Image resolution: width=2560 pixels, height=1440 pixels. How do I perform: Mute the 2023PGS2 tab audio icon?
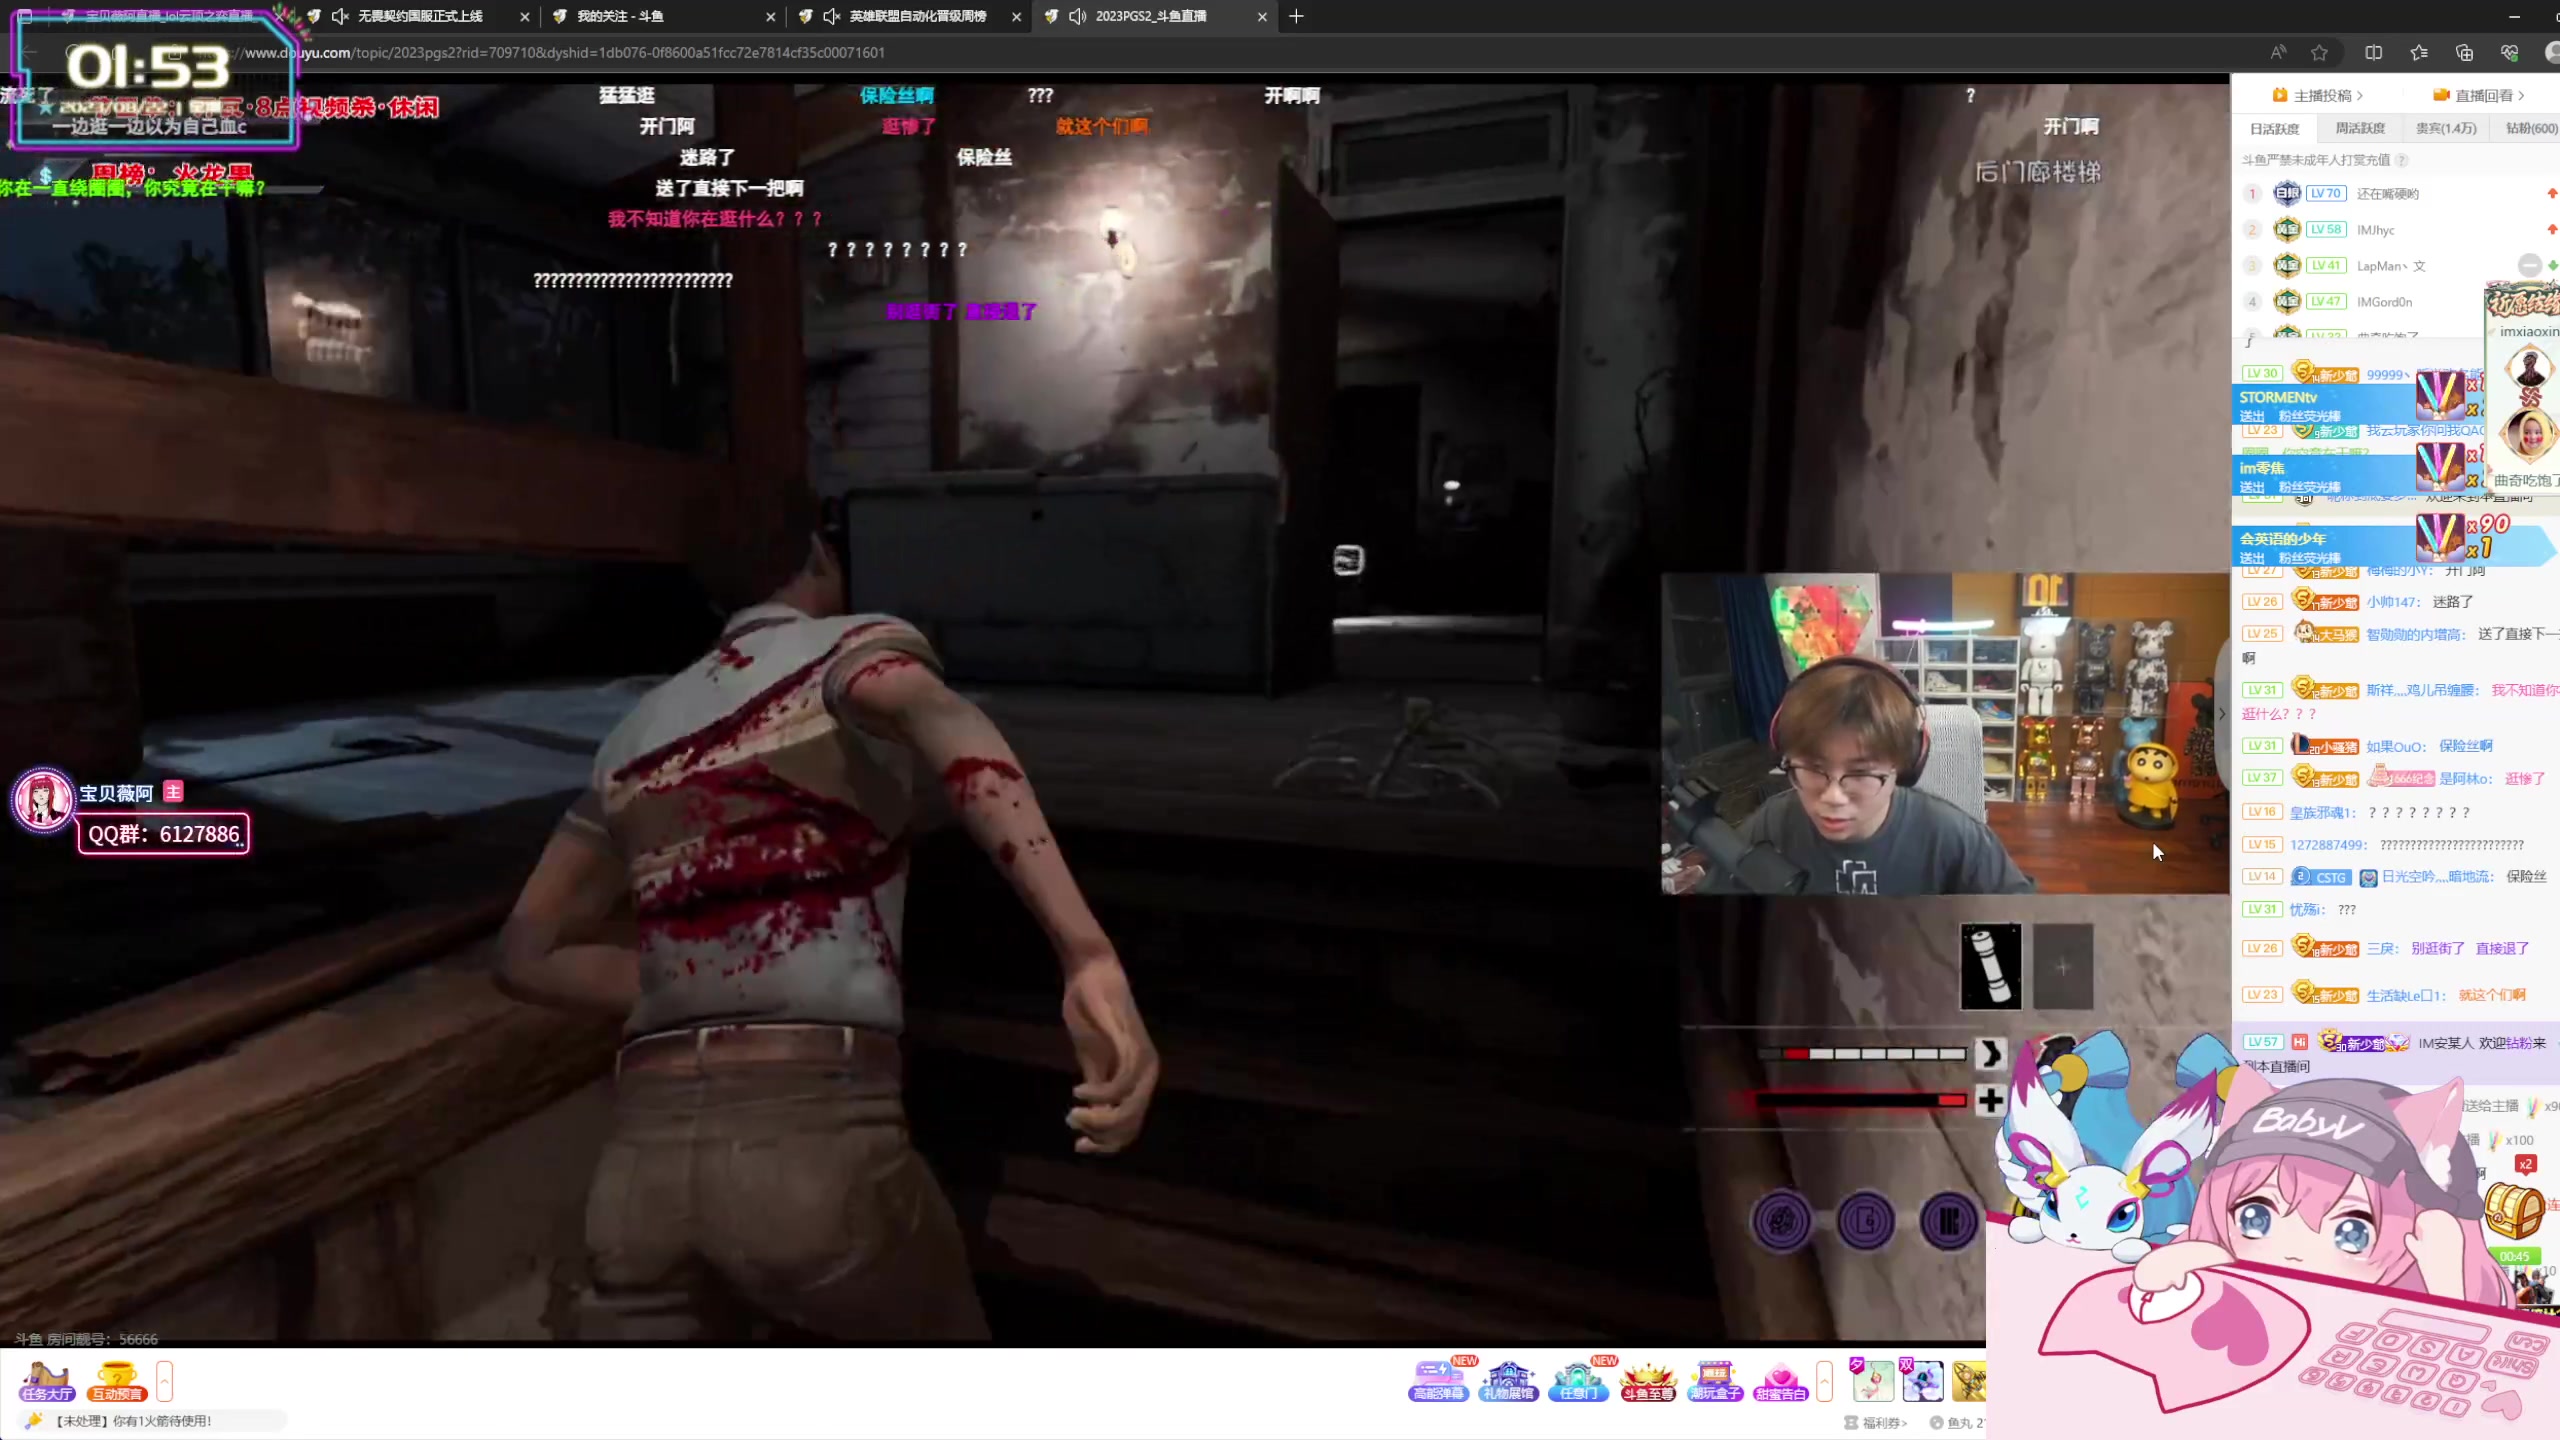pyautogui.click(x=1077, y=16)
